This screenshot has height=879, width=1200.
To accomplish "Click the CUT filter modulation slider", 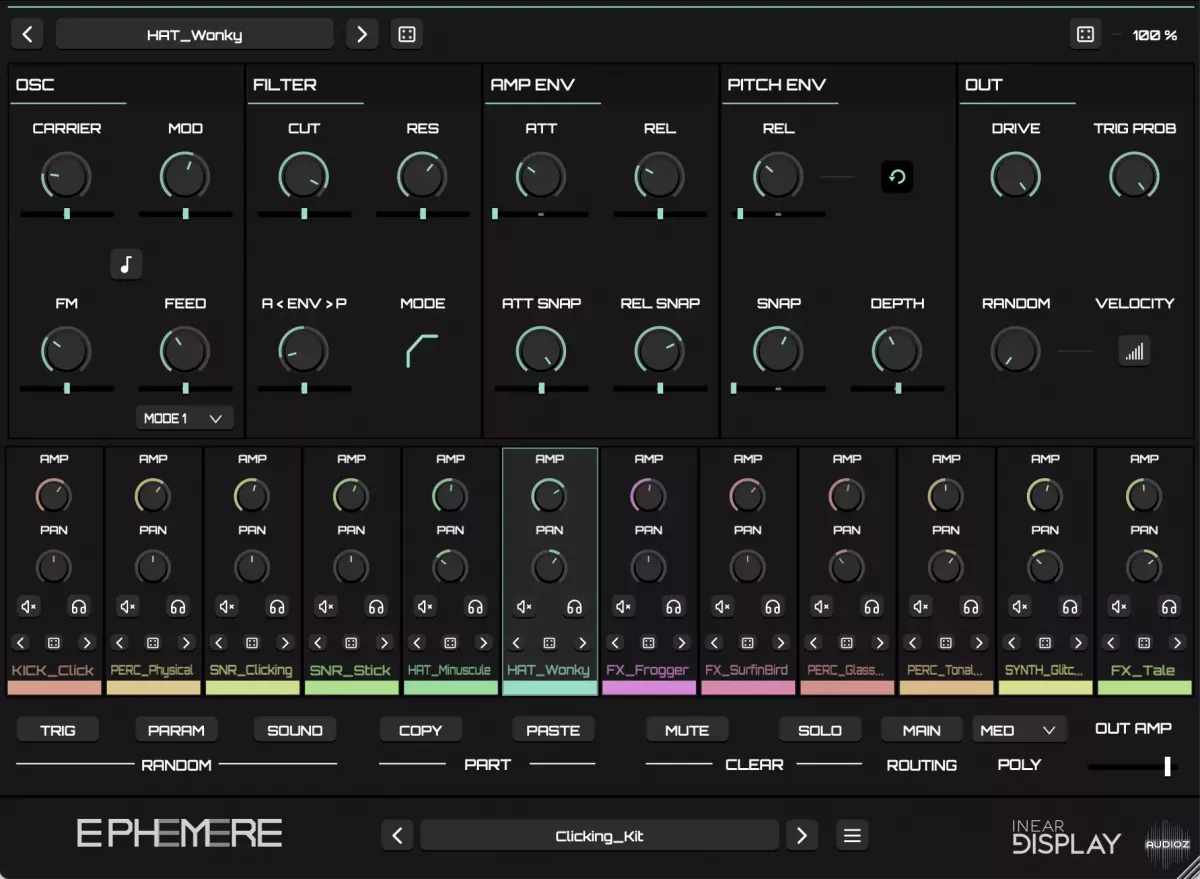I will point(304,213).
